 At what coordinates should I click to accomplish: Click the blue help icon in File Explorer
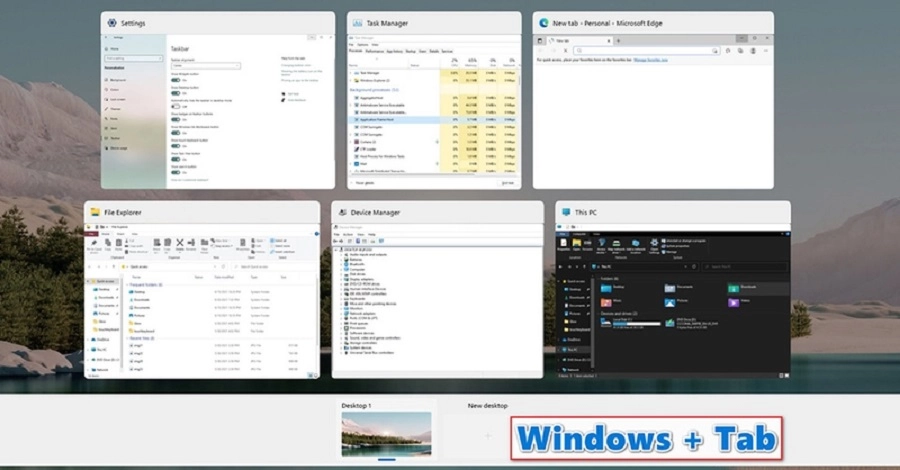point(316,234)
